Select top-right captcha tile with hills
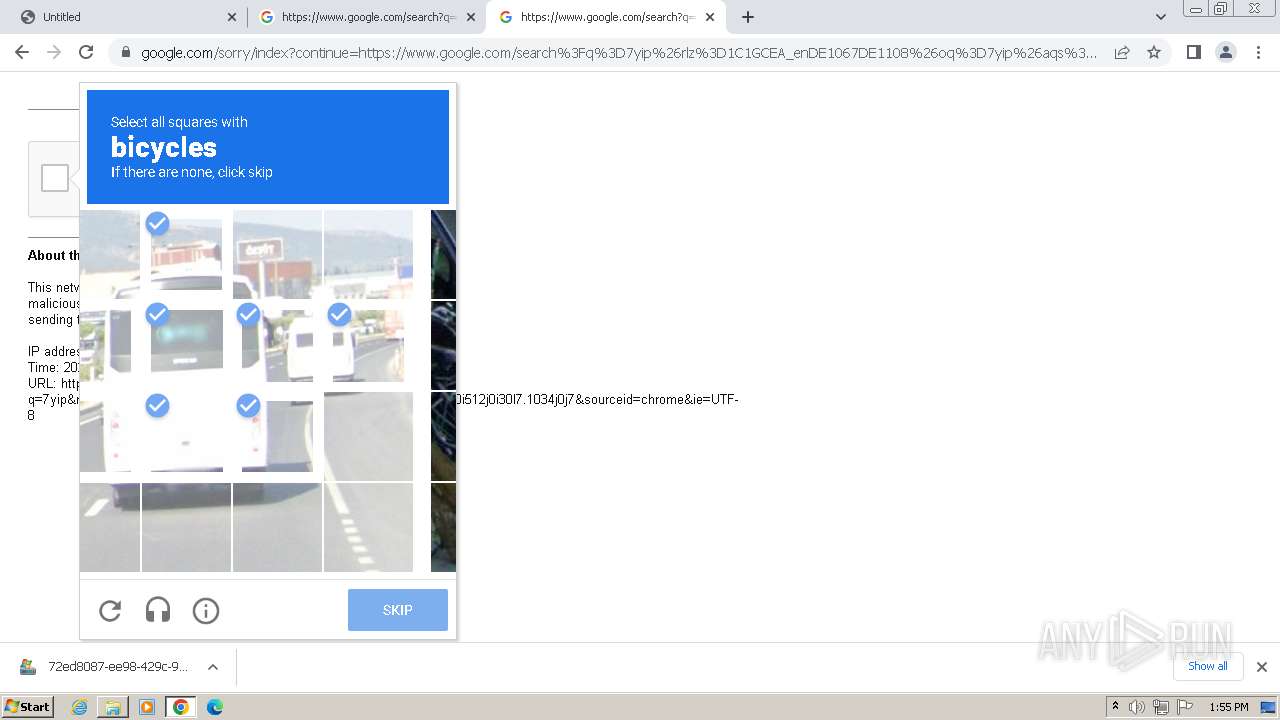 tap(368, 254)
